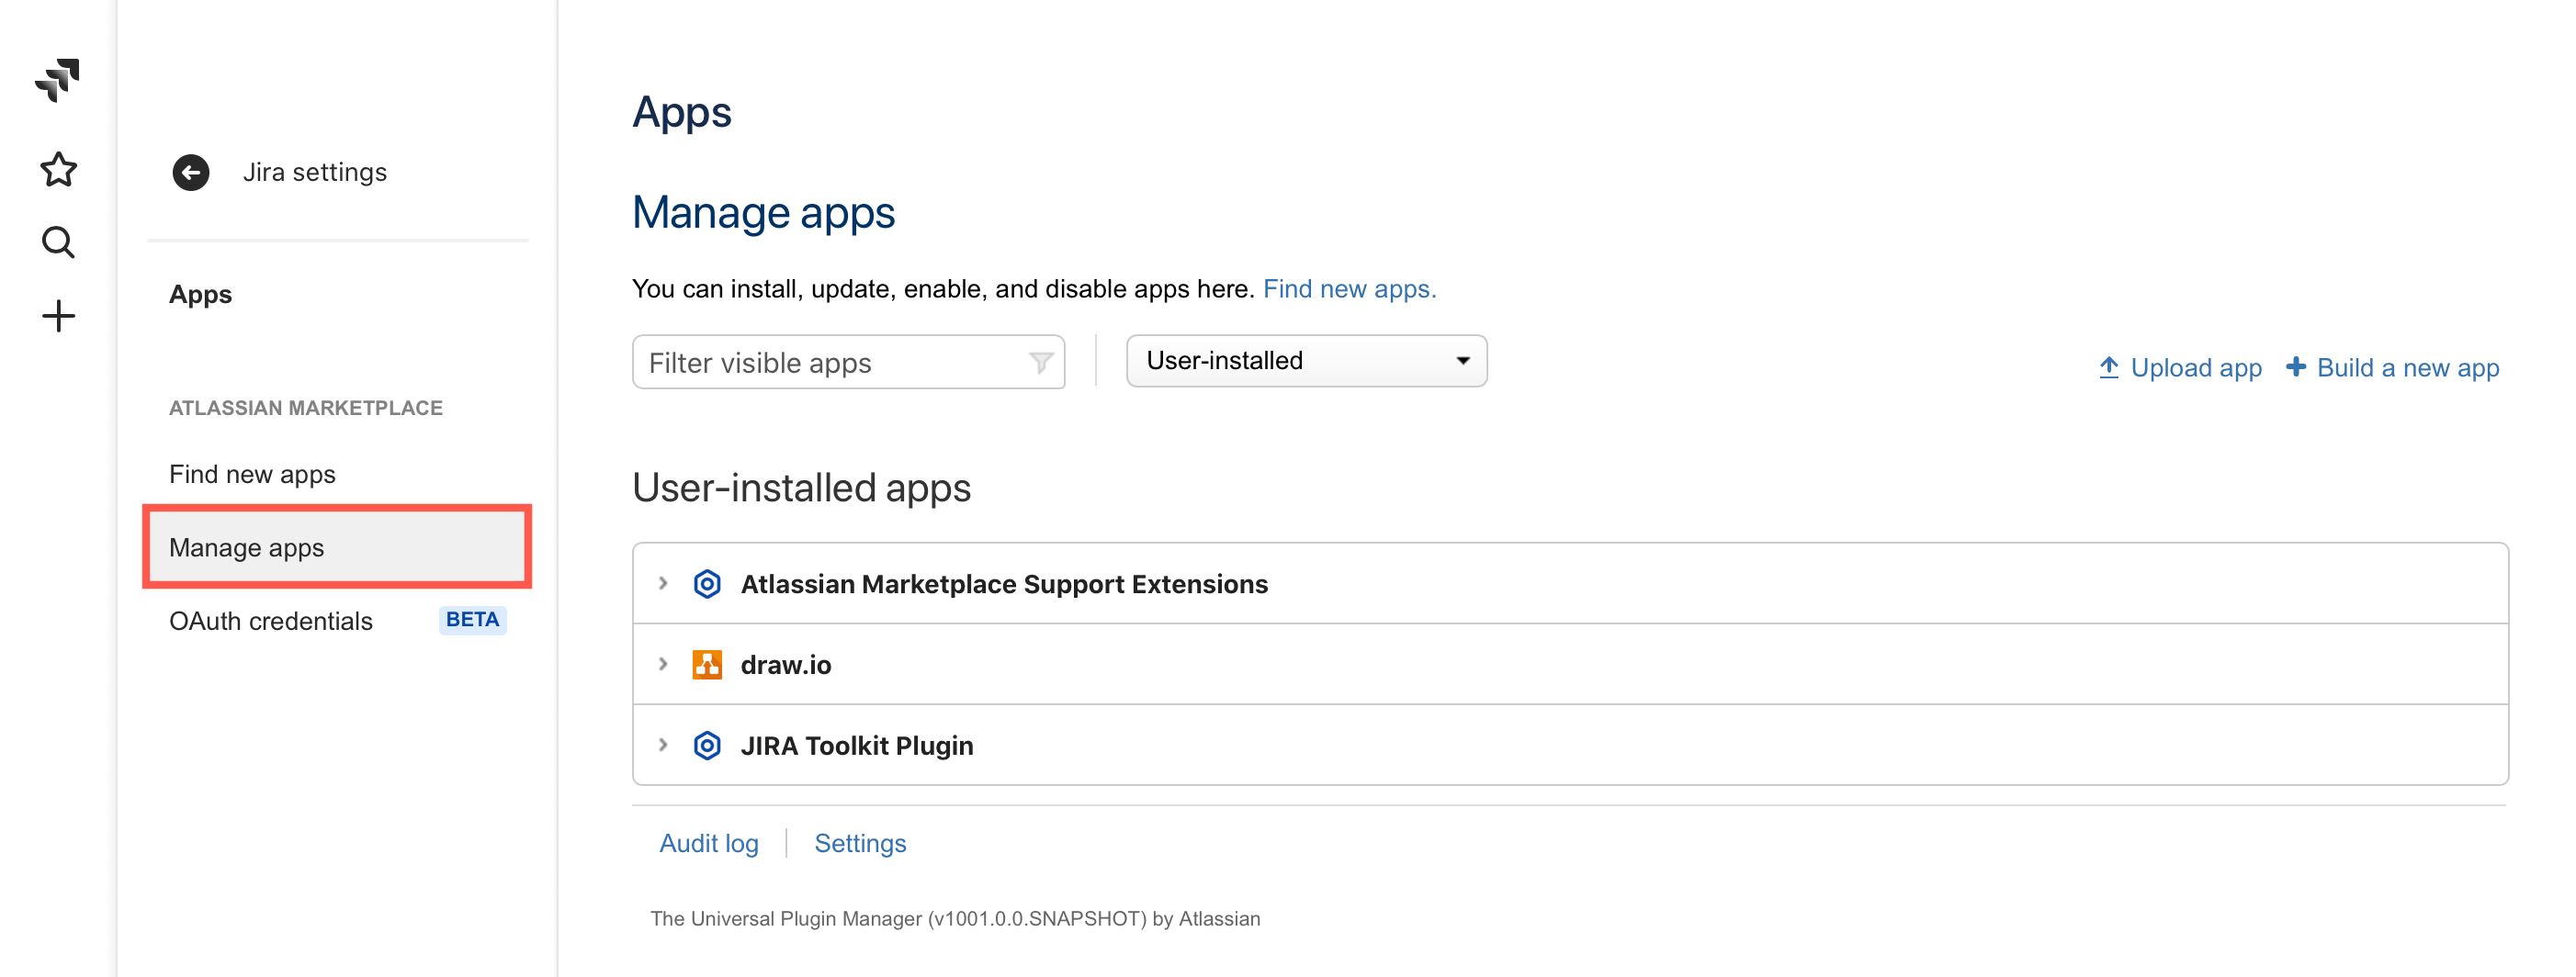The width and height of the screenshot is (2576, 977).
Task: Open the Audit log
Action: [x=709, y=843]
